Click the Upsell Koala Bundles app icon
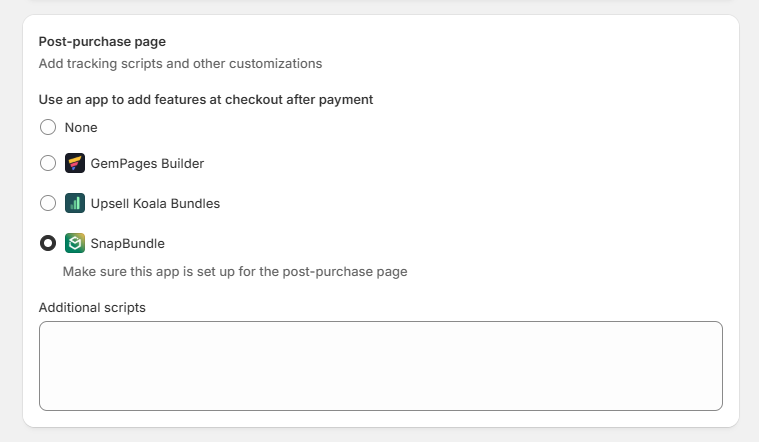759x442 pixels. 75,203
